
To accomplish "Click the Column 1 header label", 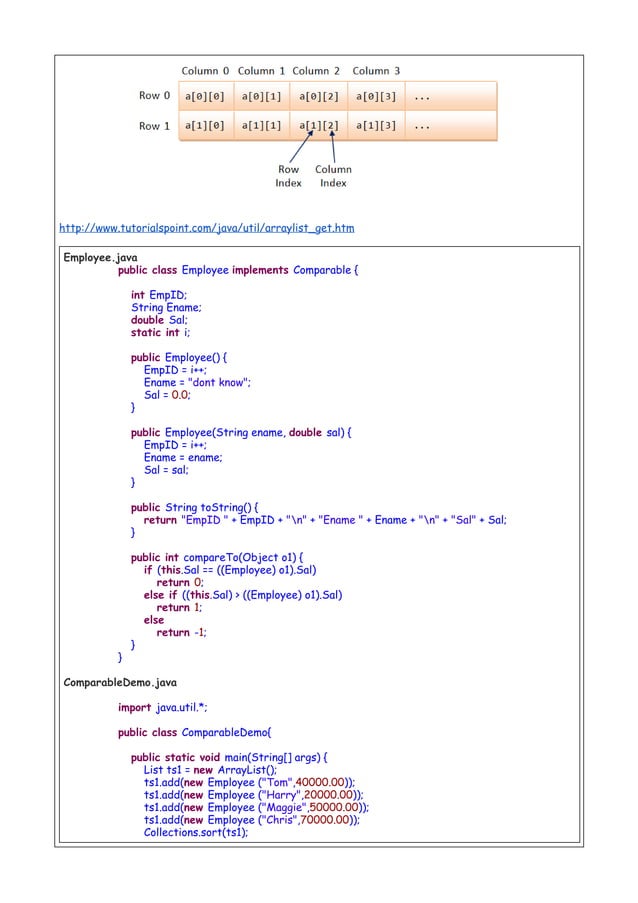I will pos(261,71).
